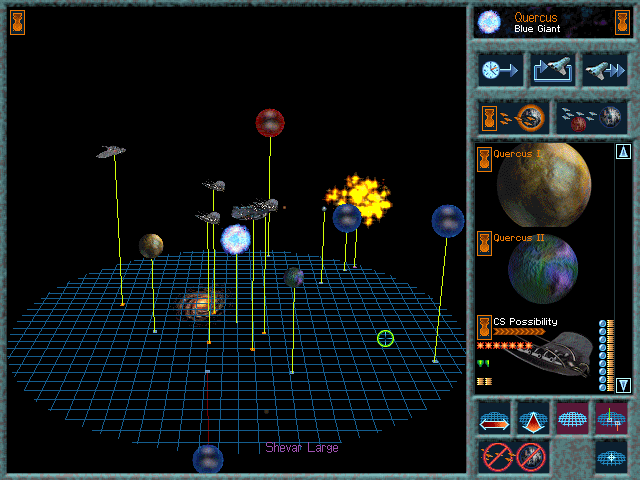Select the yellow-brown star on left of map
Image resolution: width=640 pixels, height=480 pixels.
tap(151, 246)
